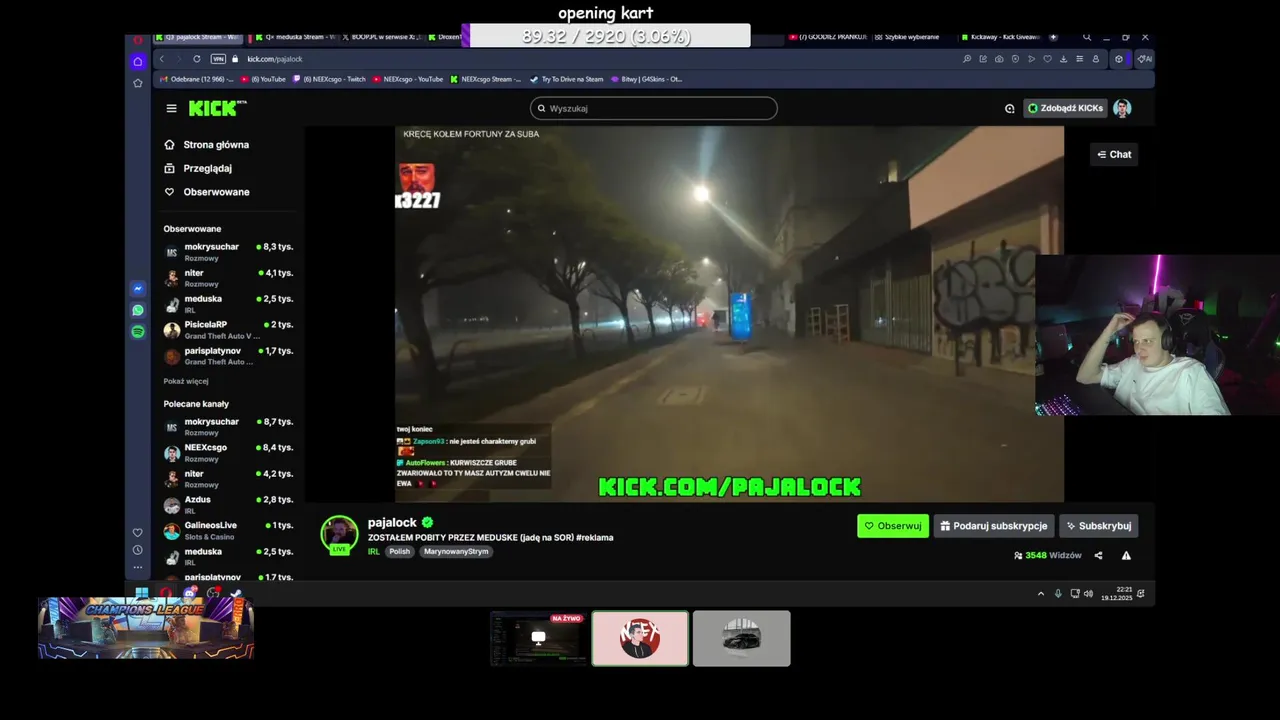Click taskbar microphone tray icon
The image size is (1280, 720).
(x=1058, y=594)
